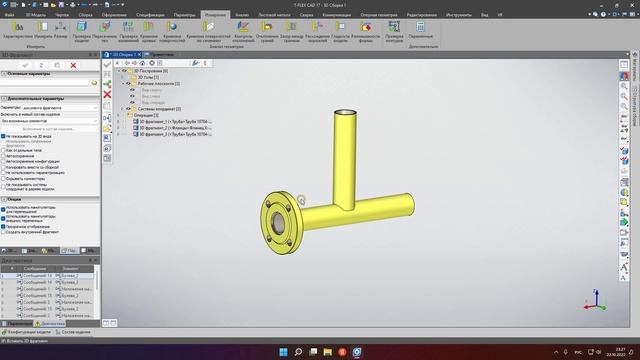Collapse the 'Дополнительные параметры' section
Screen dimensions: 640x360
click(4, 99)
